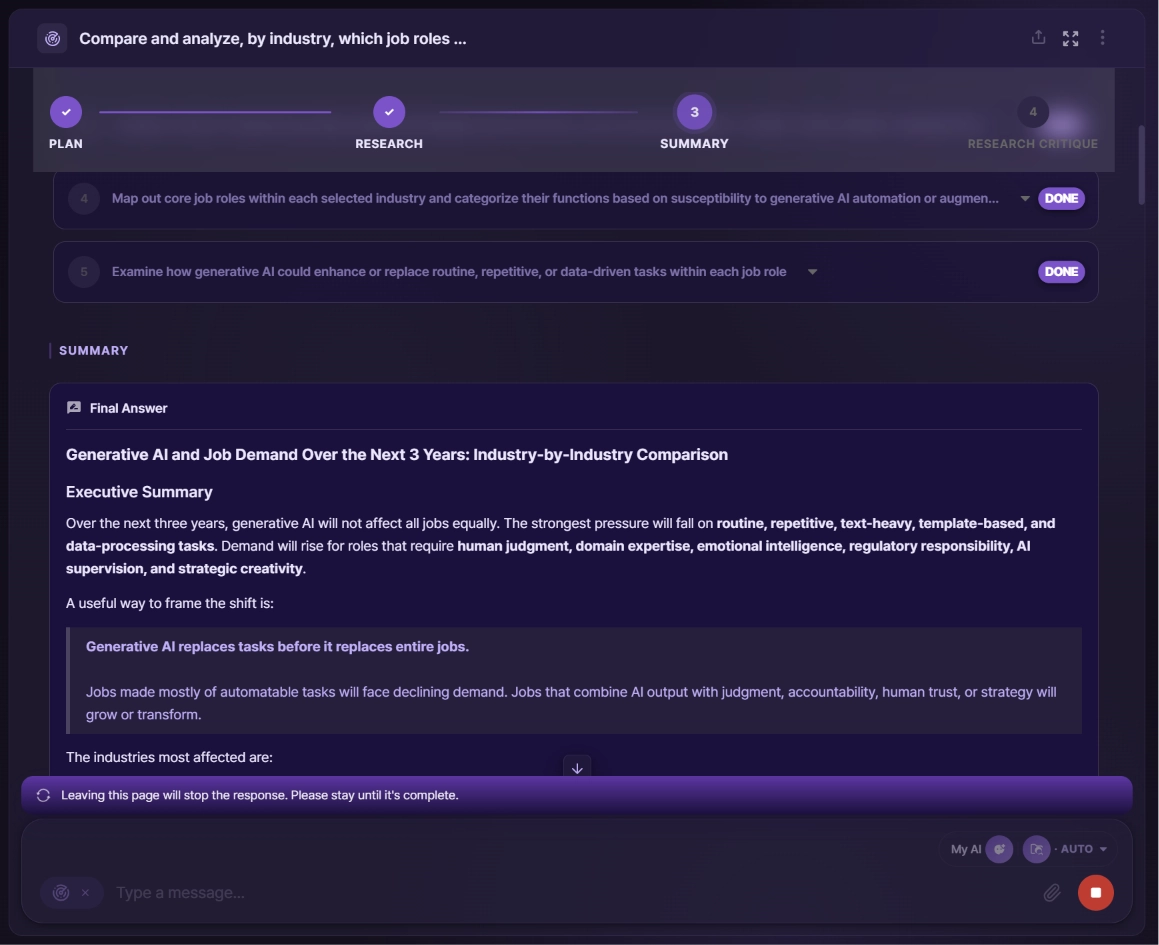
Task: Click the knowledge source icon beside AUTO
Action: (1036, 849)
